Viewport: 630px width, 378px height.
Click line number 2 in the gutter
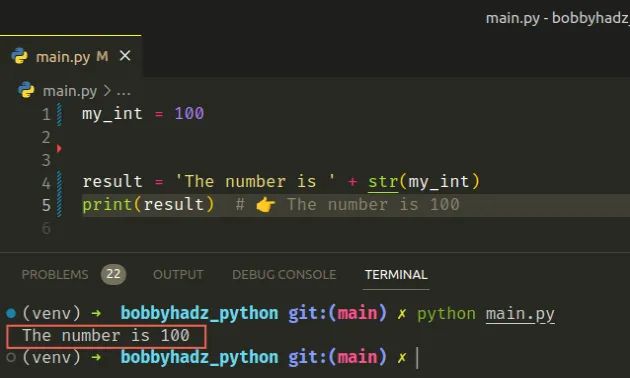tap(46, 137)
